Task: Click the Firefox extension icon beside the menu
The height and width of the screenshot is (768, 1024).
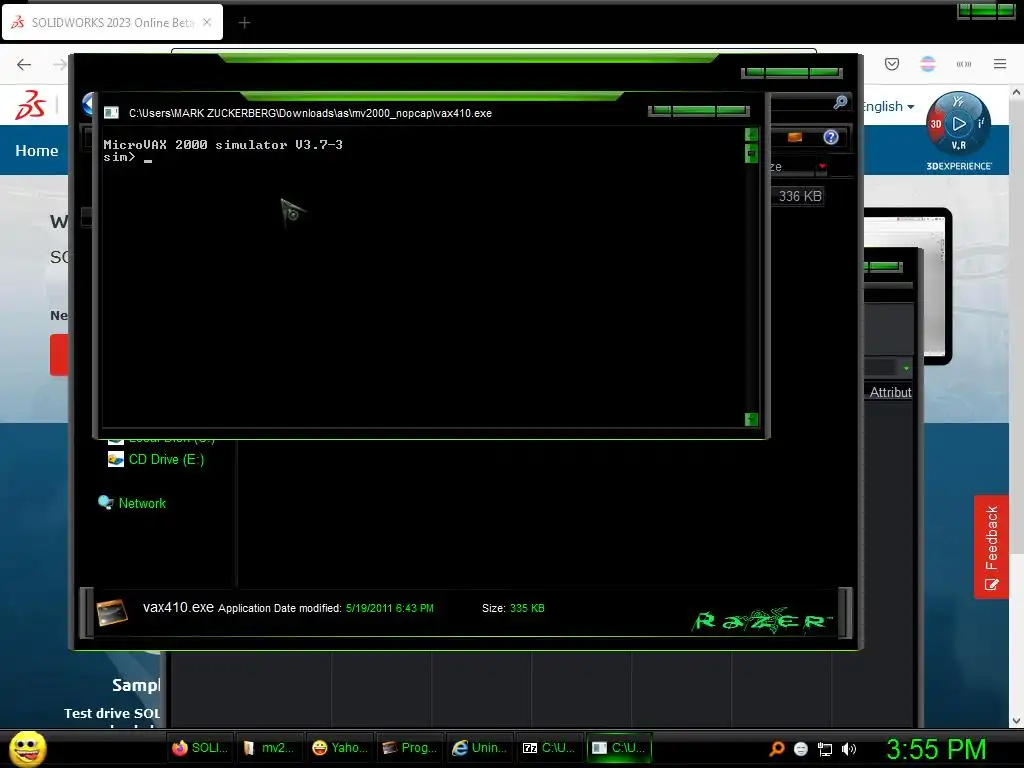Action: tap(964, 64)
